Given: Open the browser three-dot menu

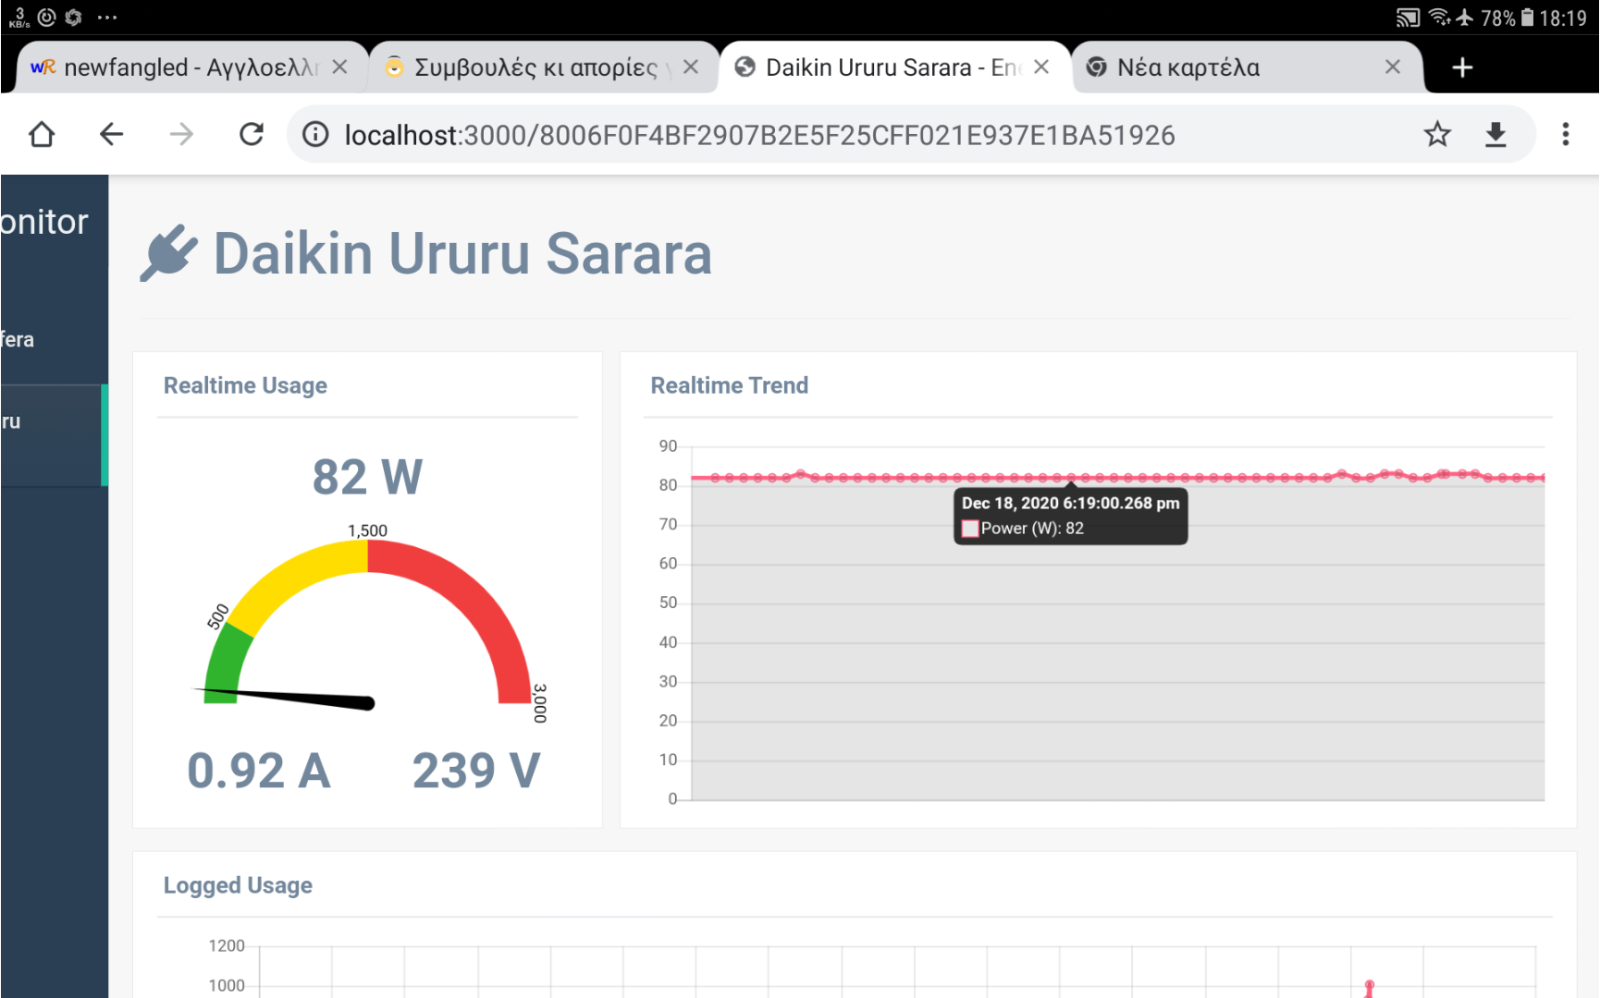Looking at the screenshot, I should tap(1565, 134).
